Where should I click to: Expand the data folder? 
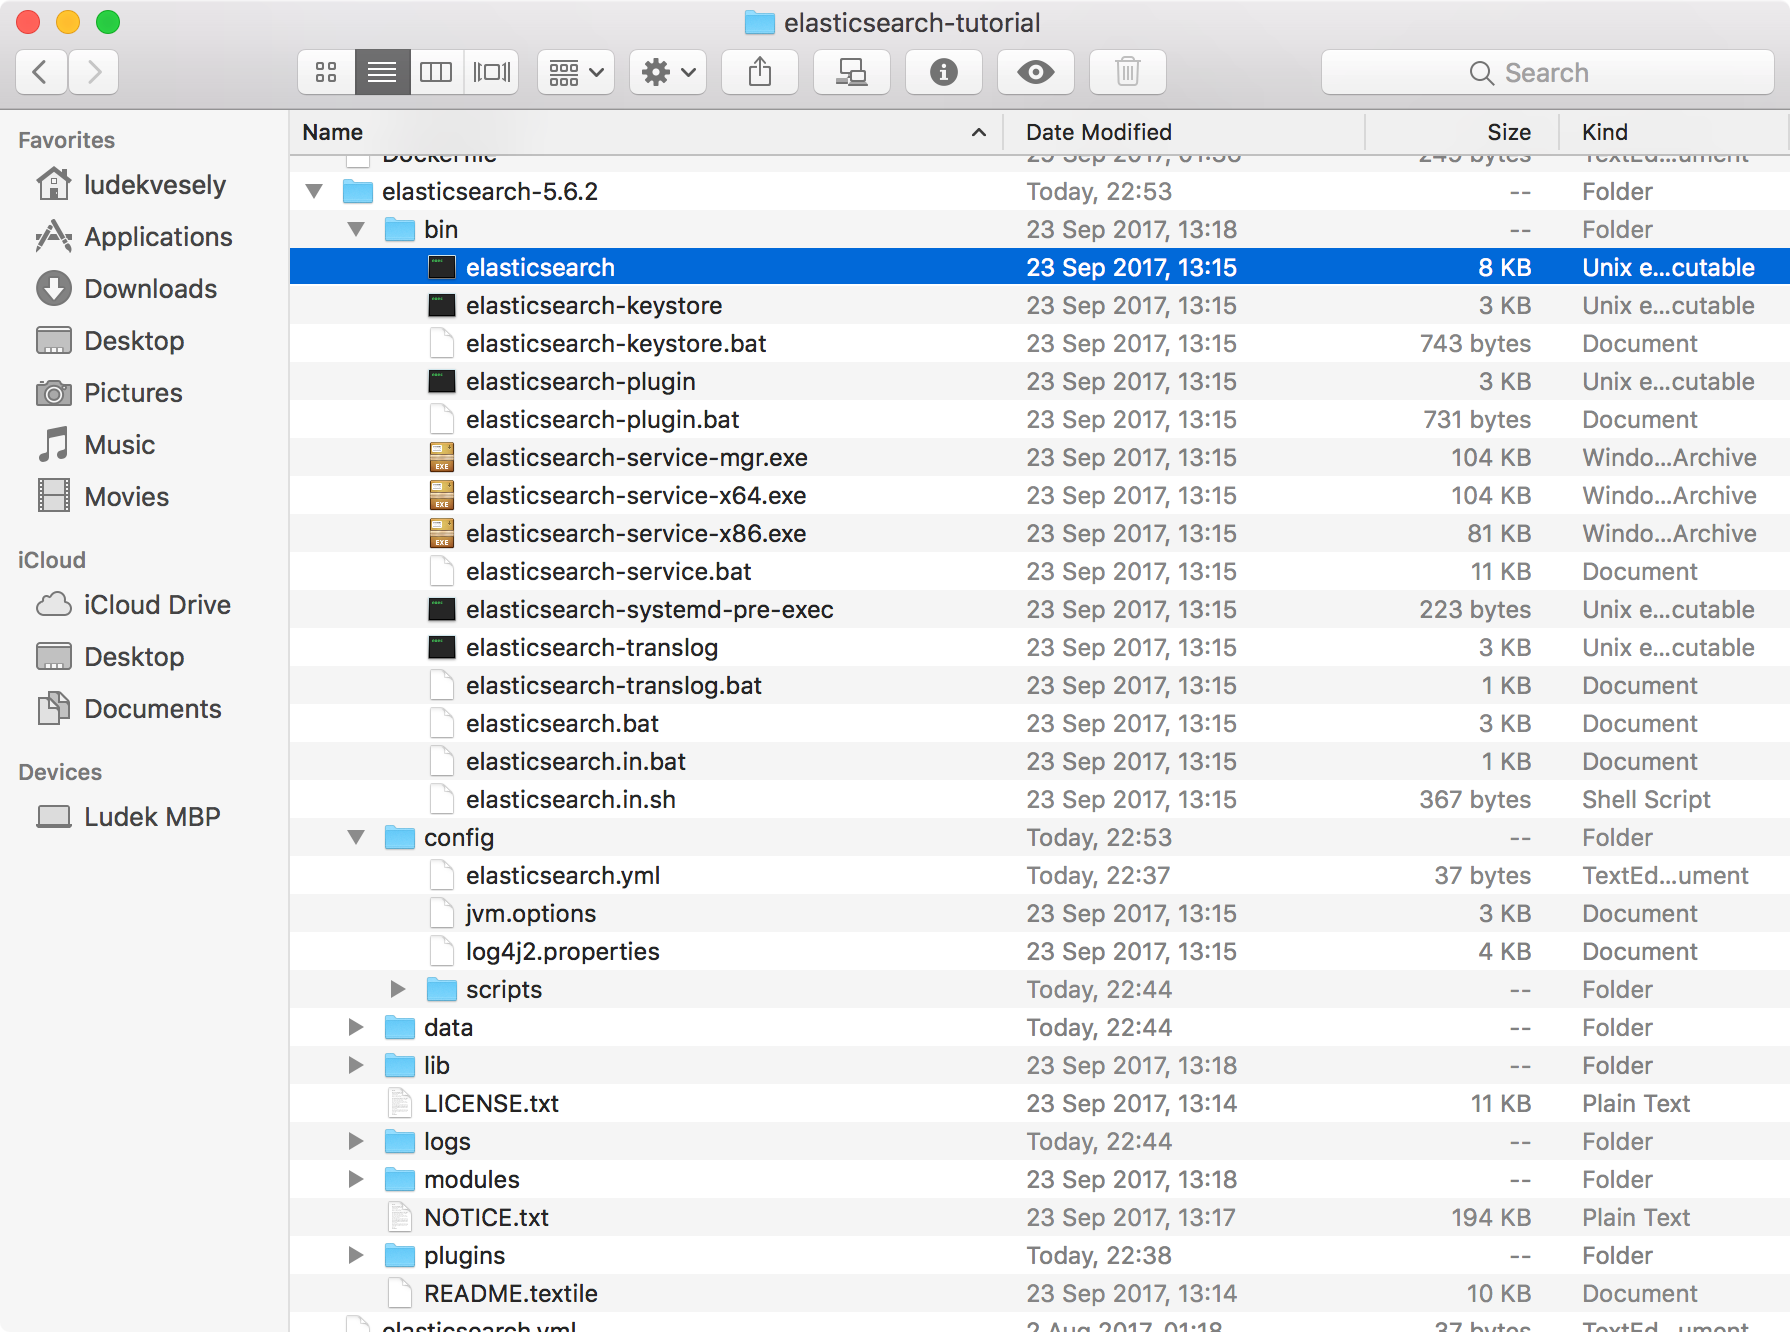(356, 1027)
